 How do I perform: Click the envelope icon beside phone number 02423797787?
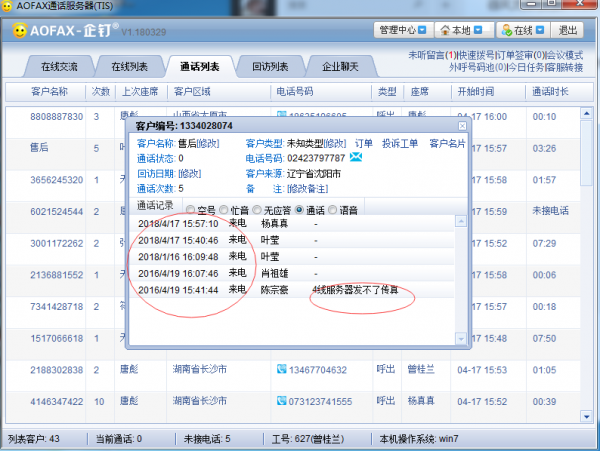pos(355,157)
